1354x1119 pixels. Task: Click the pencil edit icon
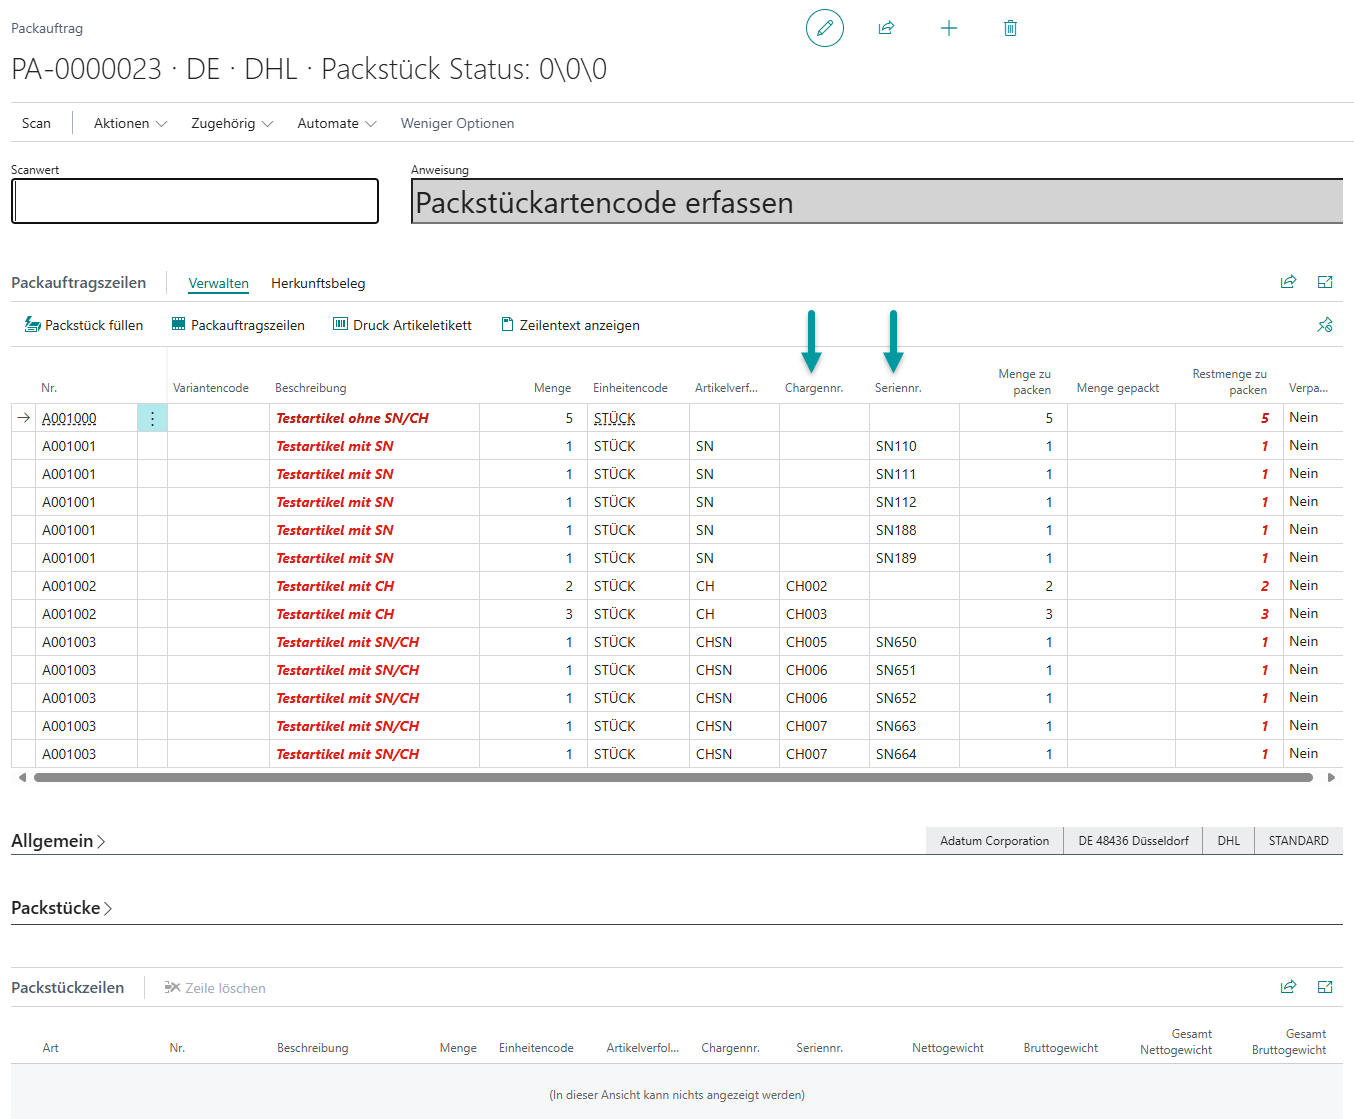pyautogui.click(x=824, y=28)
